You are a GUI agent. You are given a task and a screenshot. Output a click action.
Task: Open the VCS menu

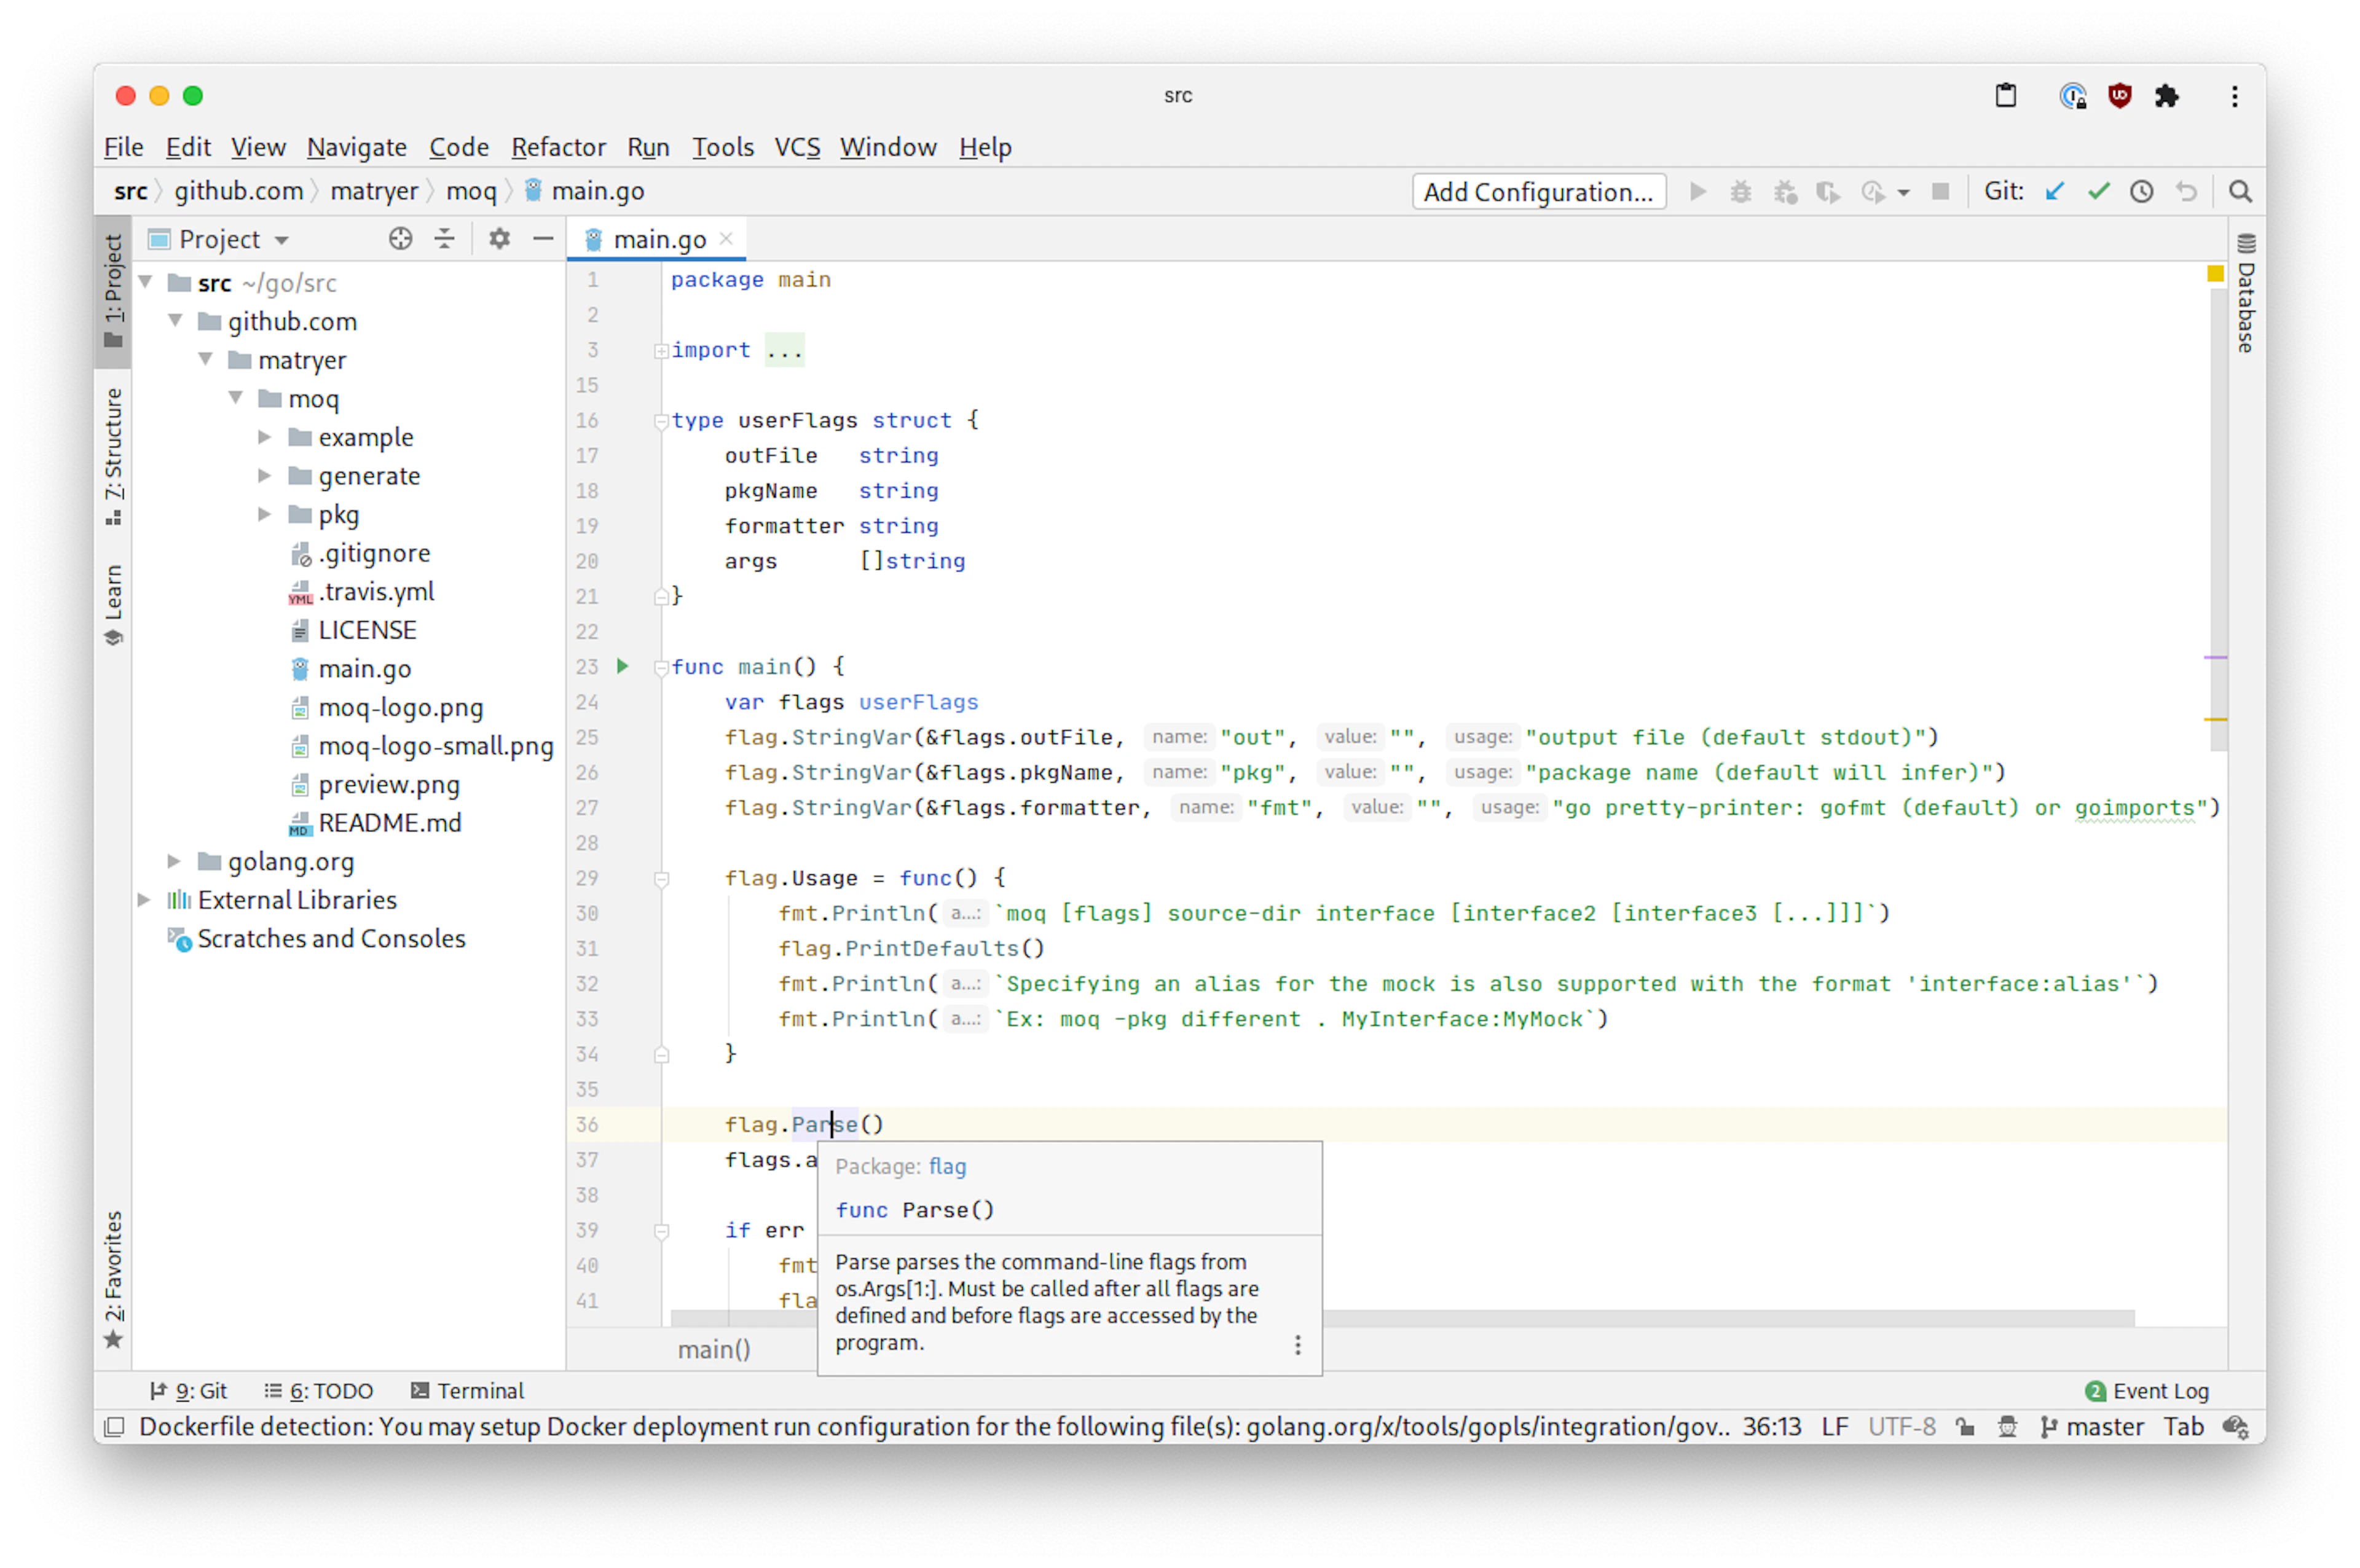[x=797, y=147]
